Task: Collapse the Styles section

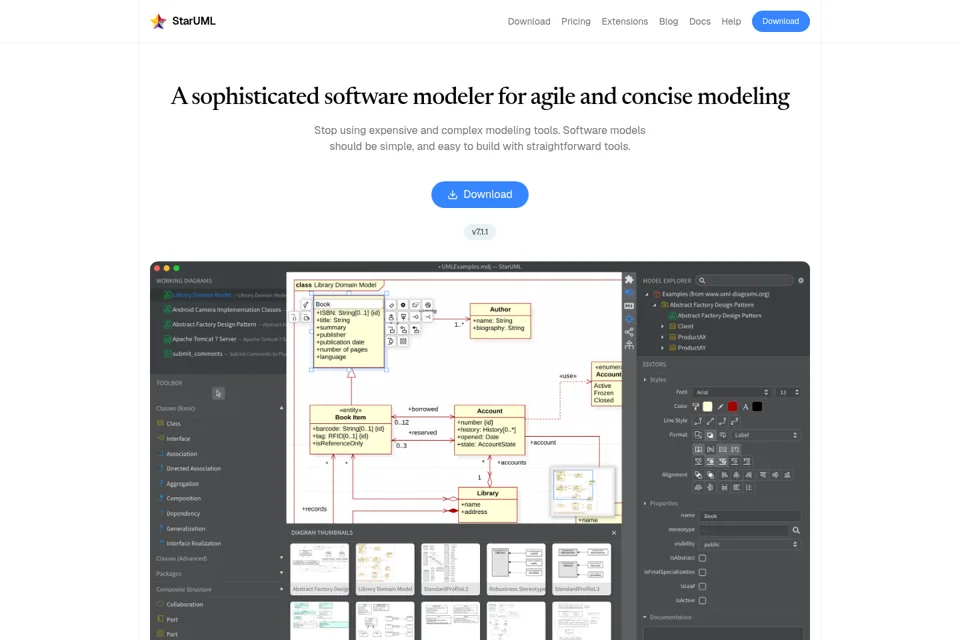Action: point(654,380)
